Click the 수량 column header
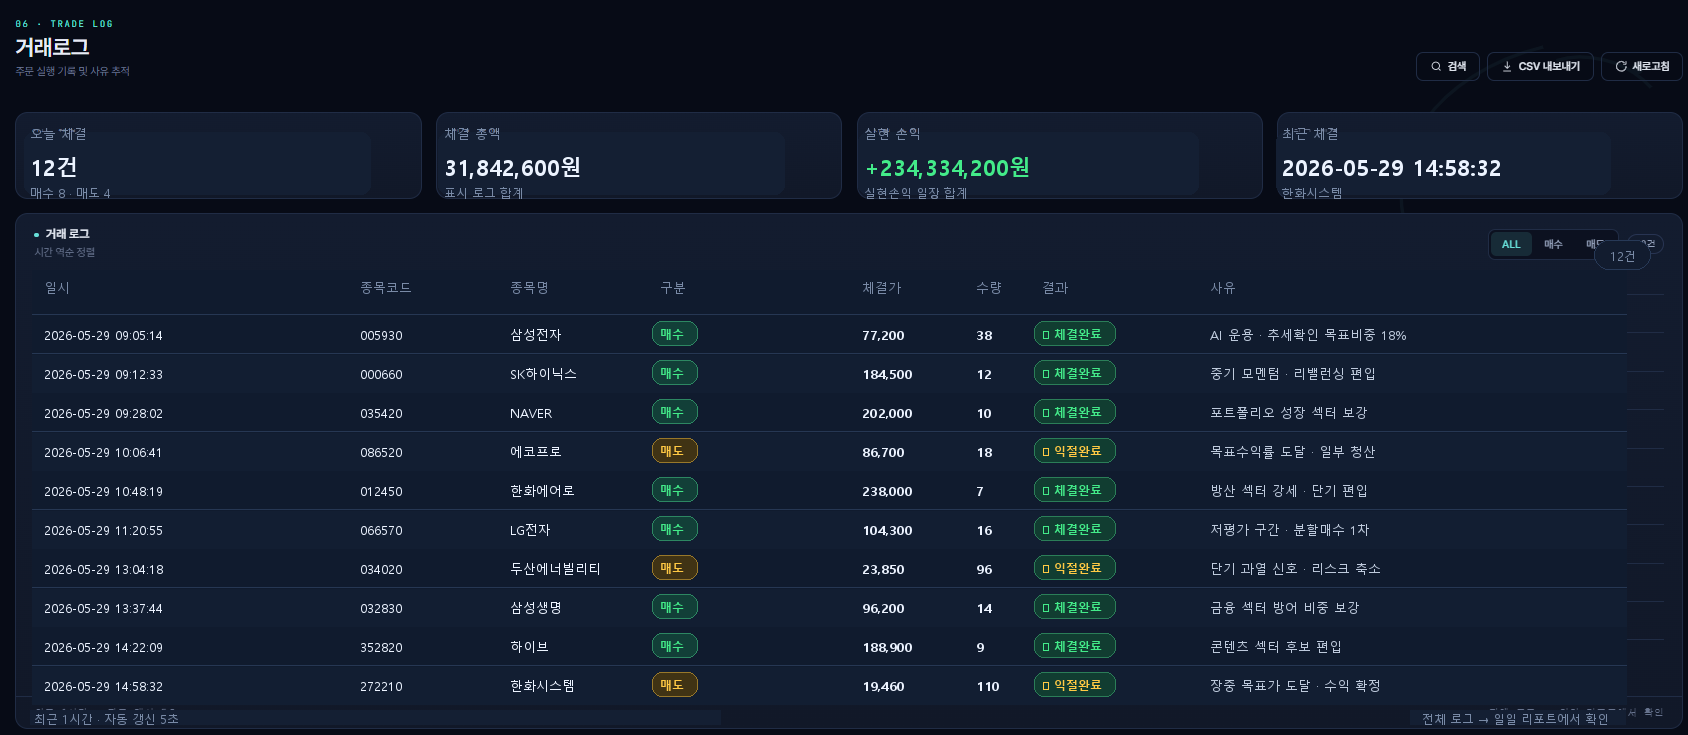 989,288
